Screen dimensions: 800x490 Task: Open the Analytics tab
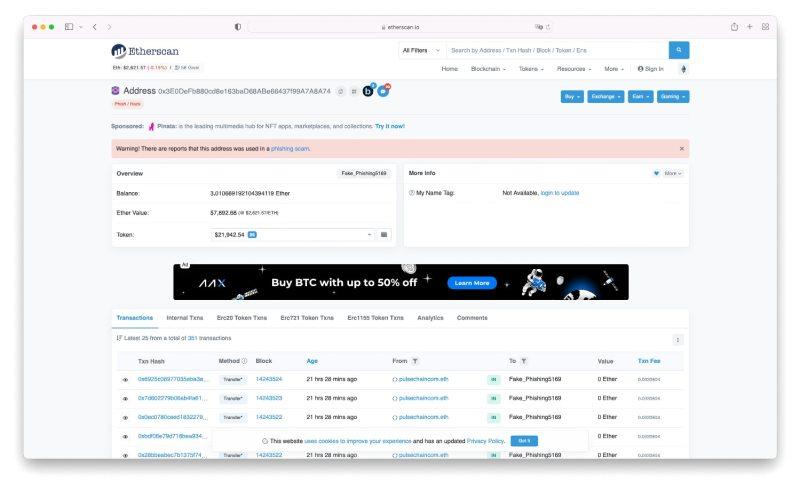pyautogui.click(x=430, y=318)
